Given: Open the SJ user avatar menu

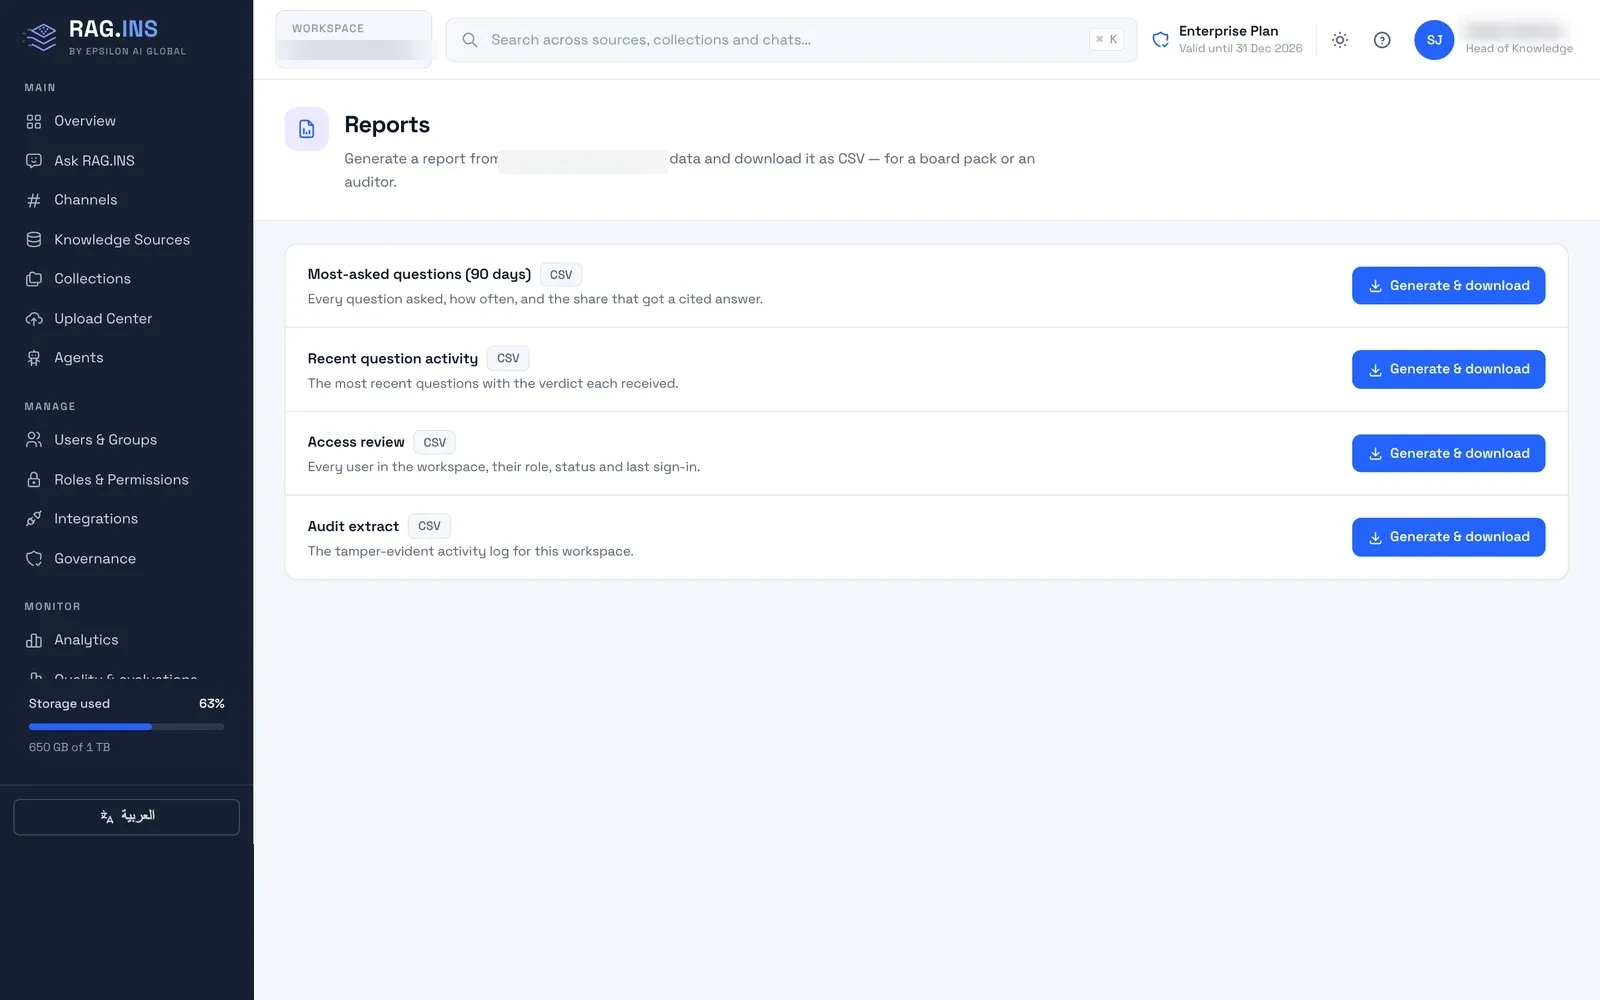Looking at the screenshot, I should click(1434, 40).
